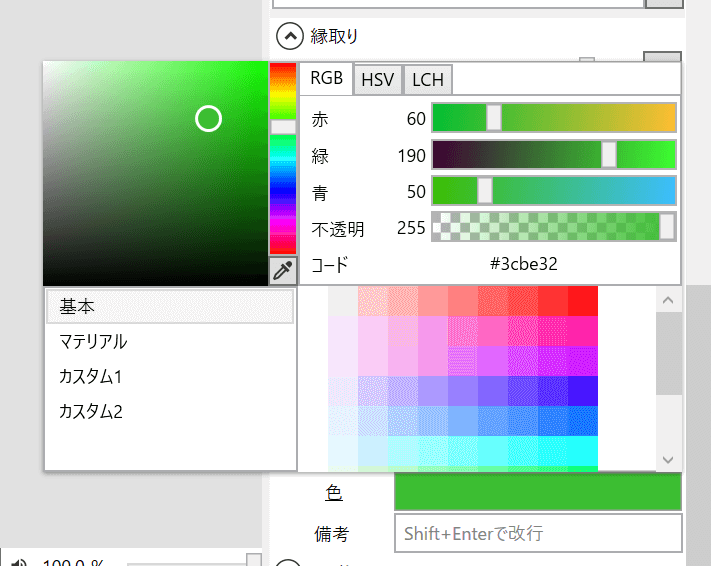Open the カスタム2 palette
The image size is (711, 566).
click(170, 411)
